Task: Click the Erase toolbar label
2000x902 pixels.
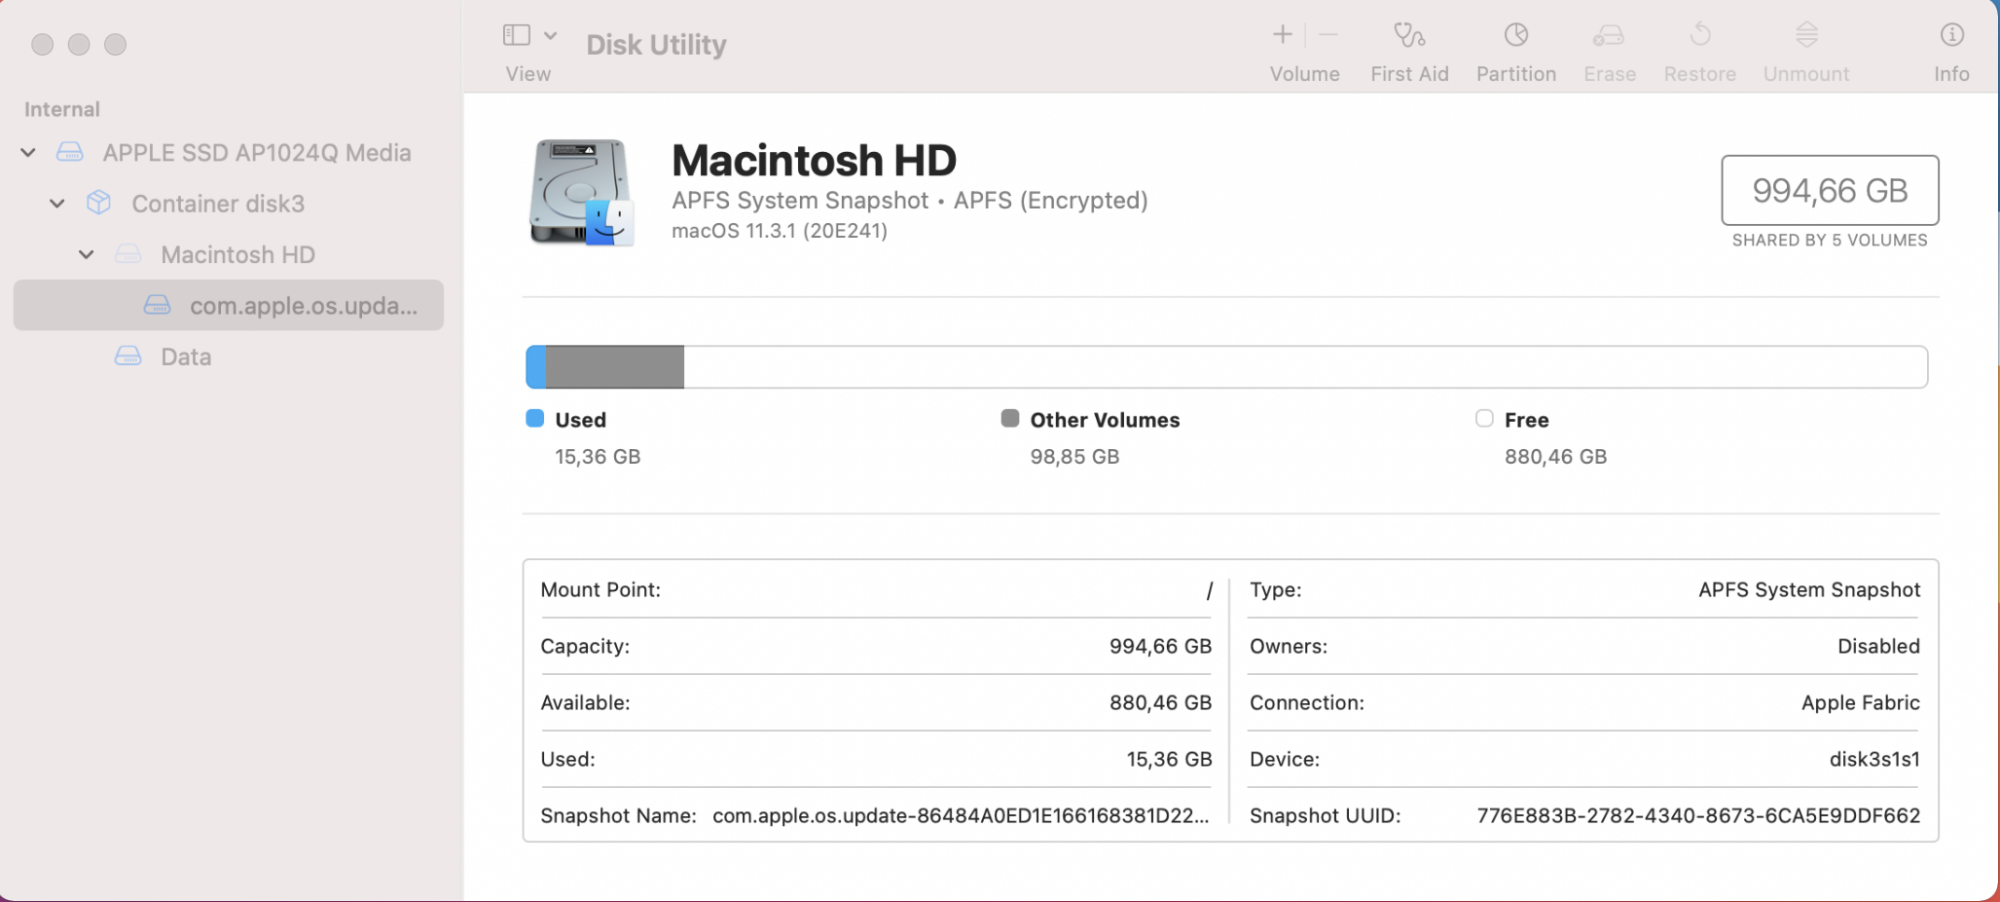Action: [1610, 74]
